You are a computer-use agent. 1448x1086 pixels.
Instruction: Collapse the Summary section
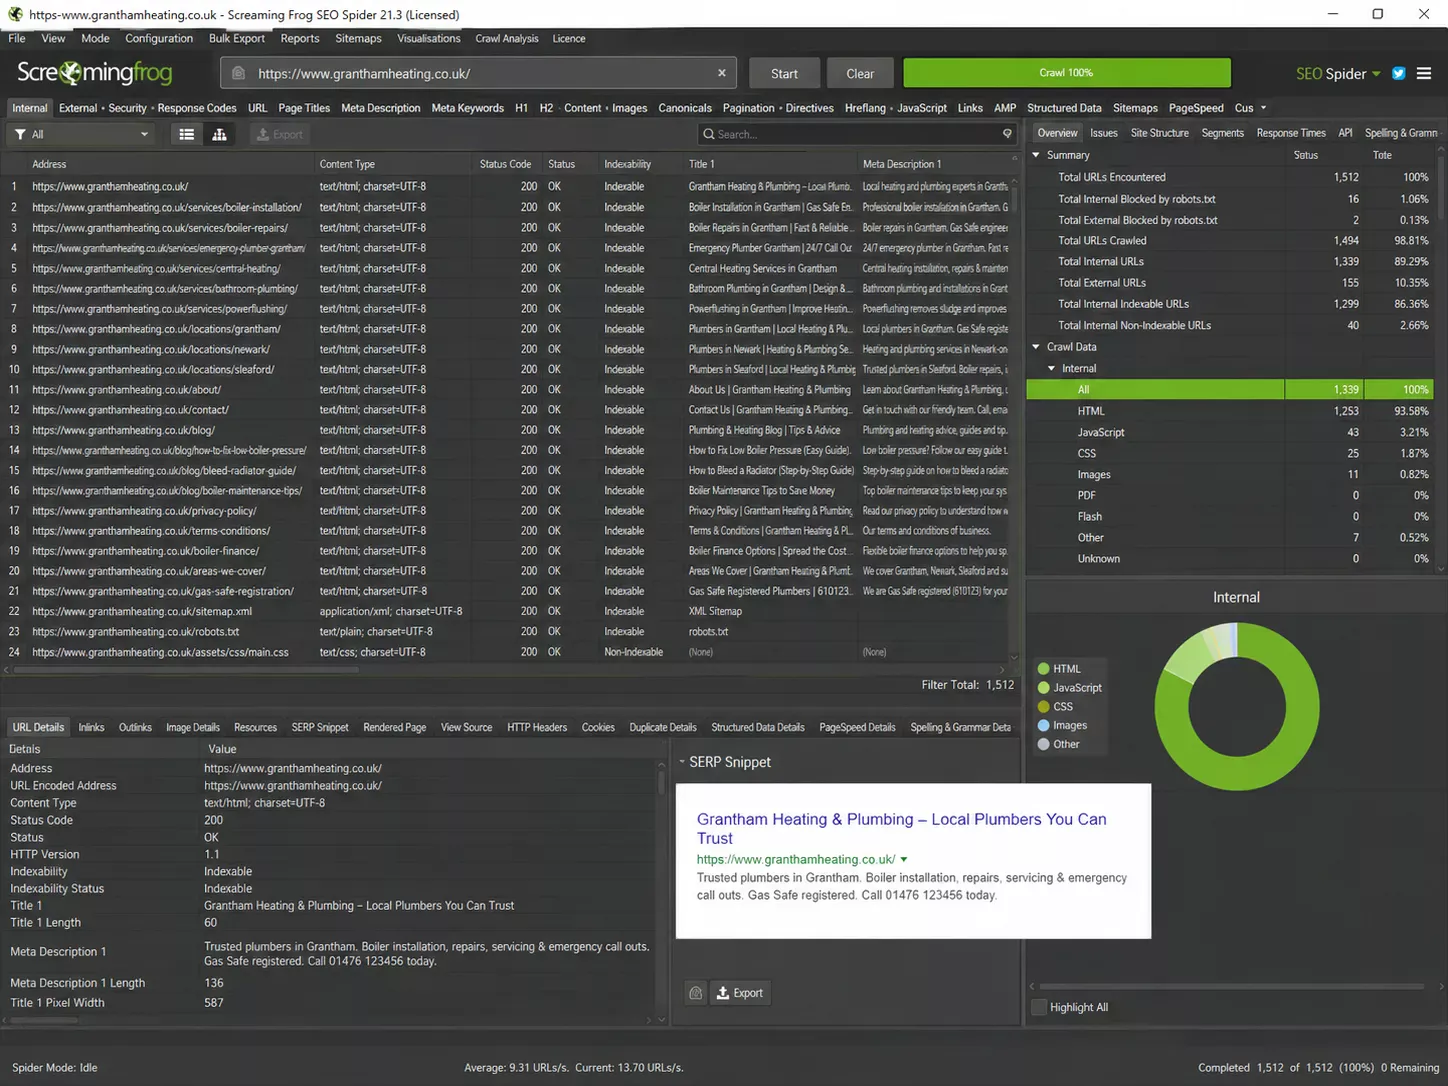[1036, 155]
